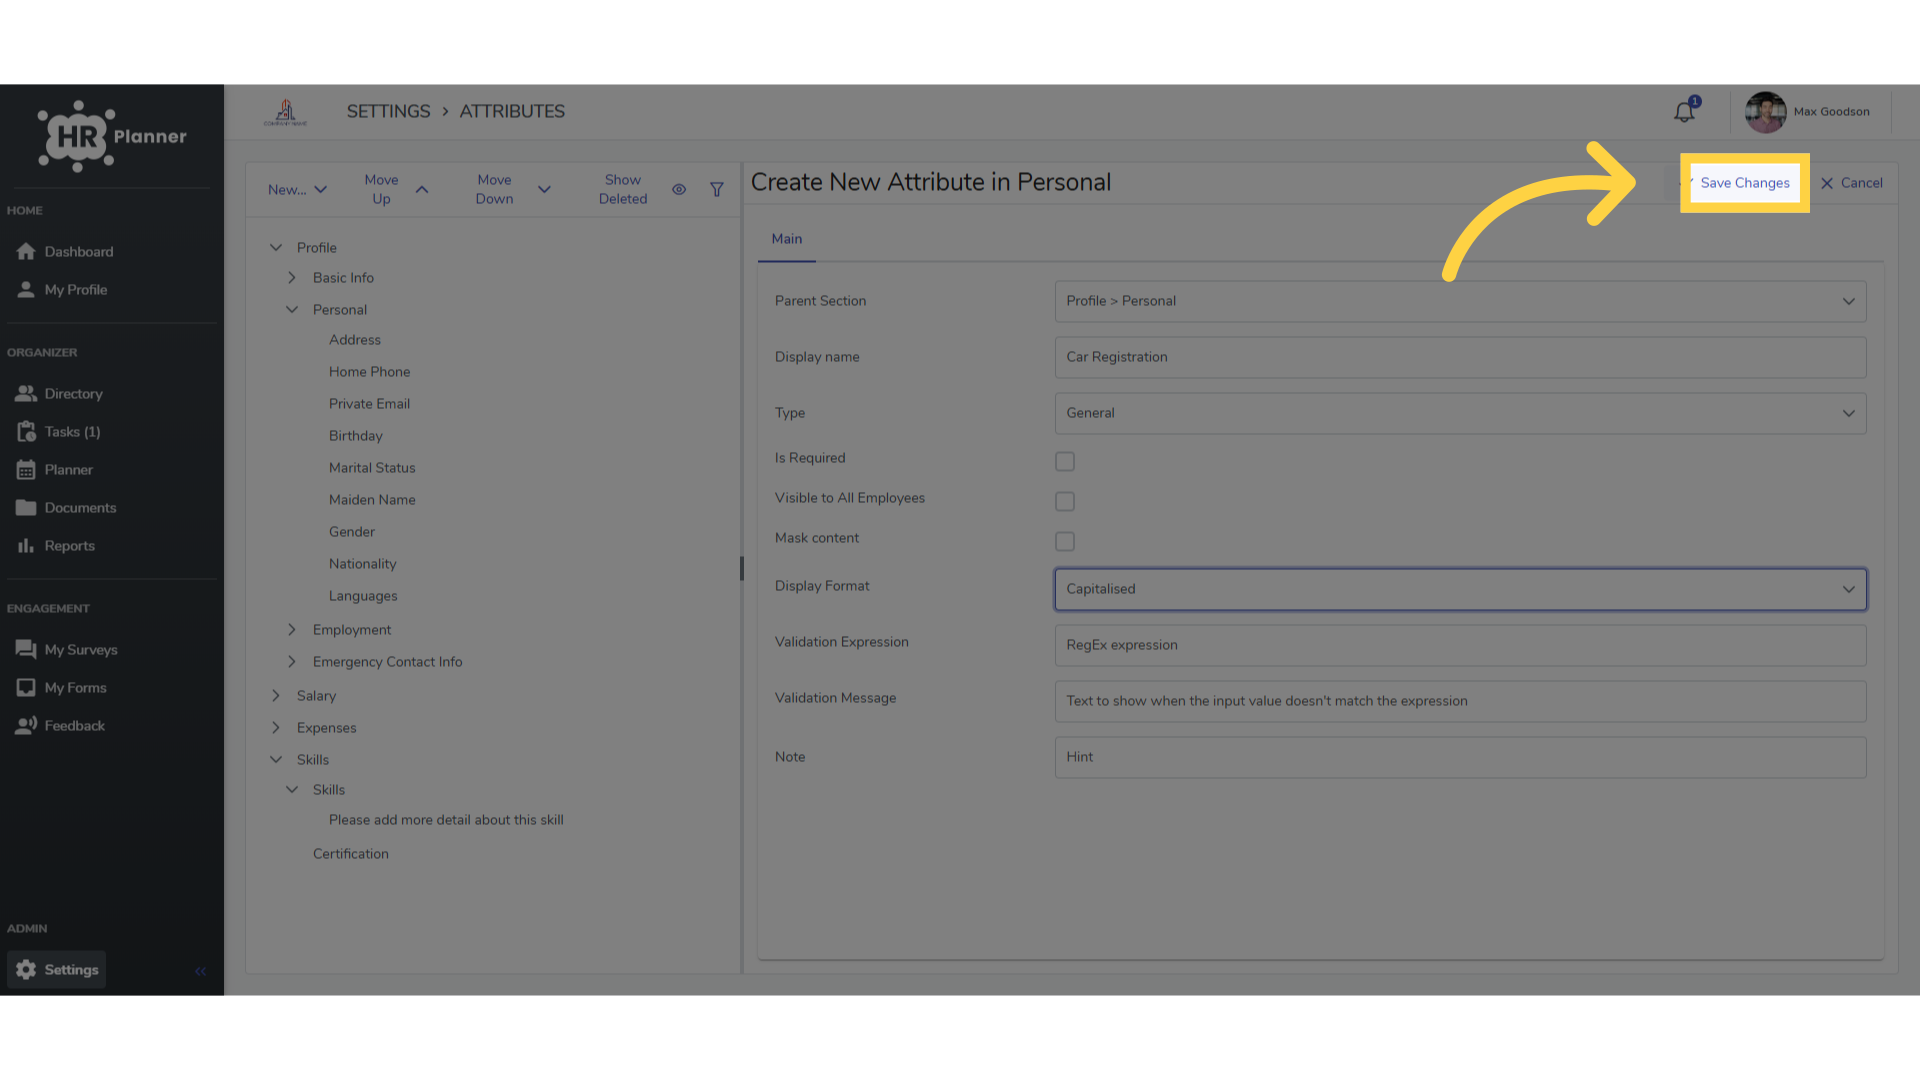The width and height of the screenshot is (1920, 1080).
Task: Open Dashboard from the sidebar
Action: point(64,251)
